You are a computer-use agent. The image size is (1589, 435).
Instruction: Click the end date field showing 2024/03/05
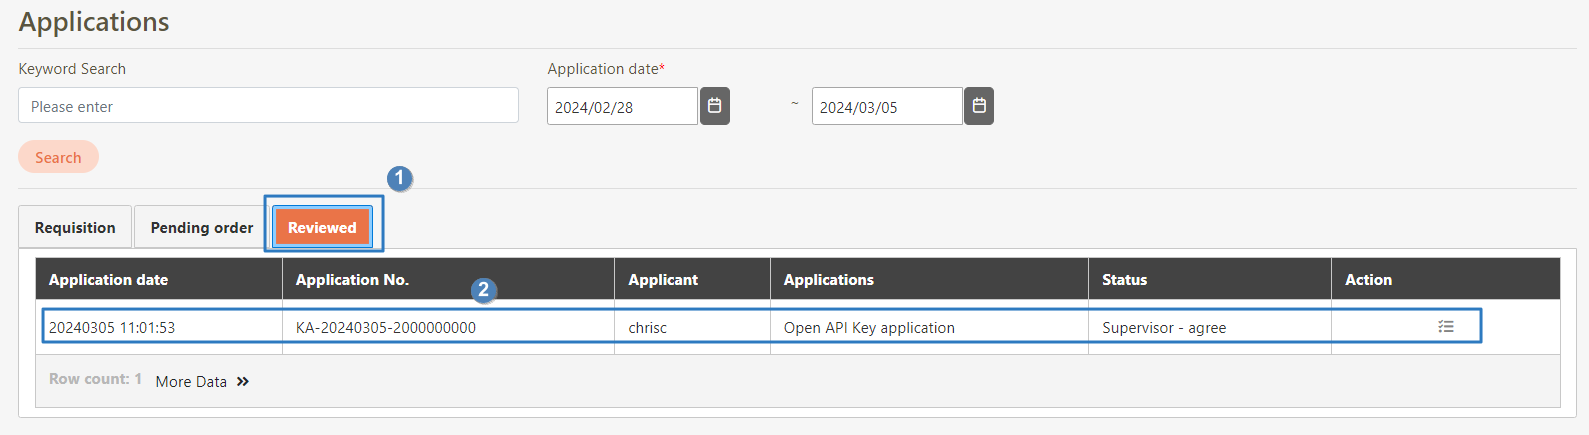pos(886,107)
